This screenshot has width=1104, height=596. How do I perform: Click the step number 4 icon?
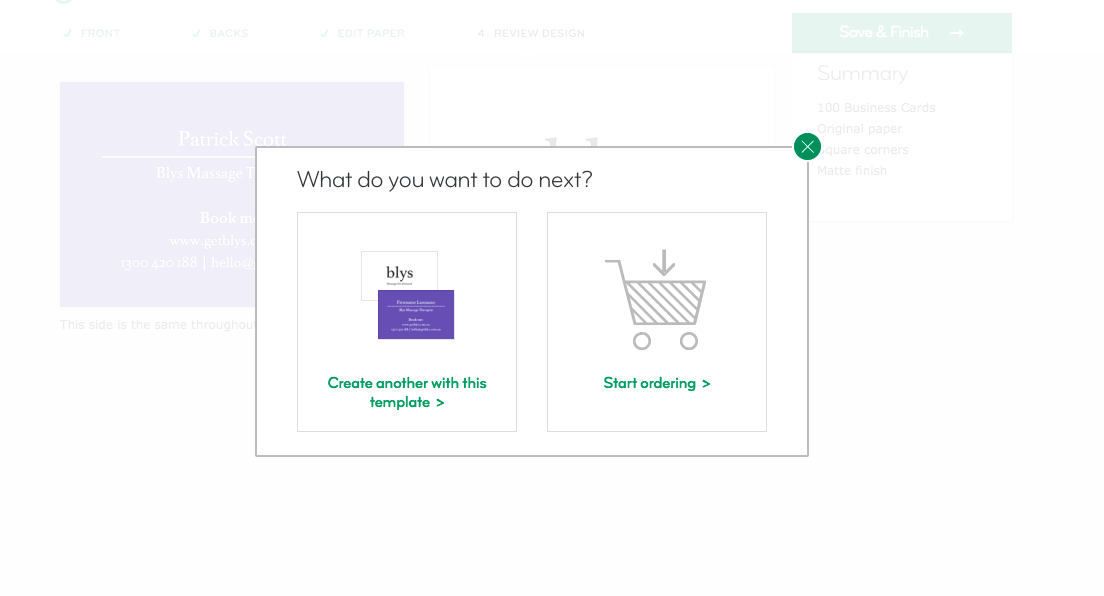coord(481,33)
